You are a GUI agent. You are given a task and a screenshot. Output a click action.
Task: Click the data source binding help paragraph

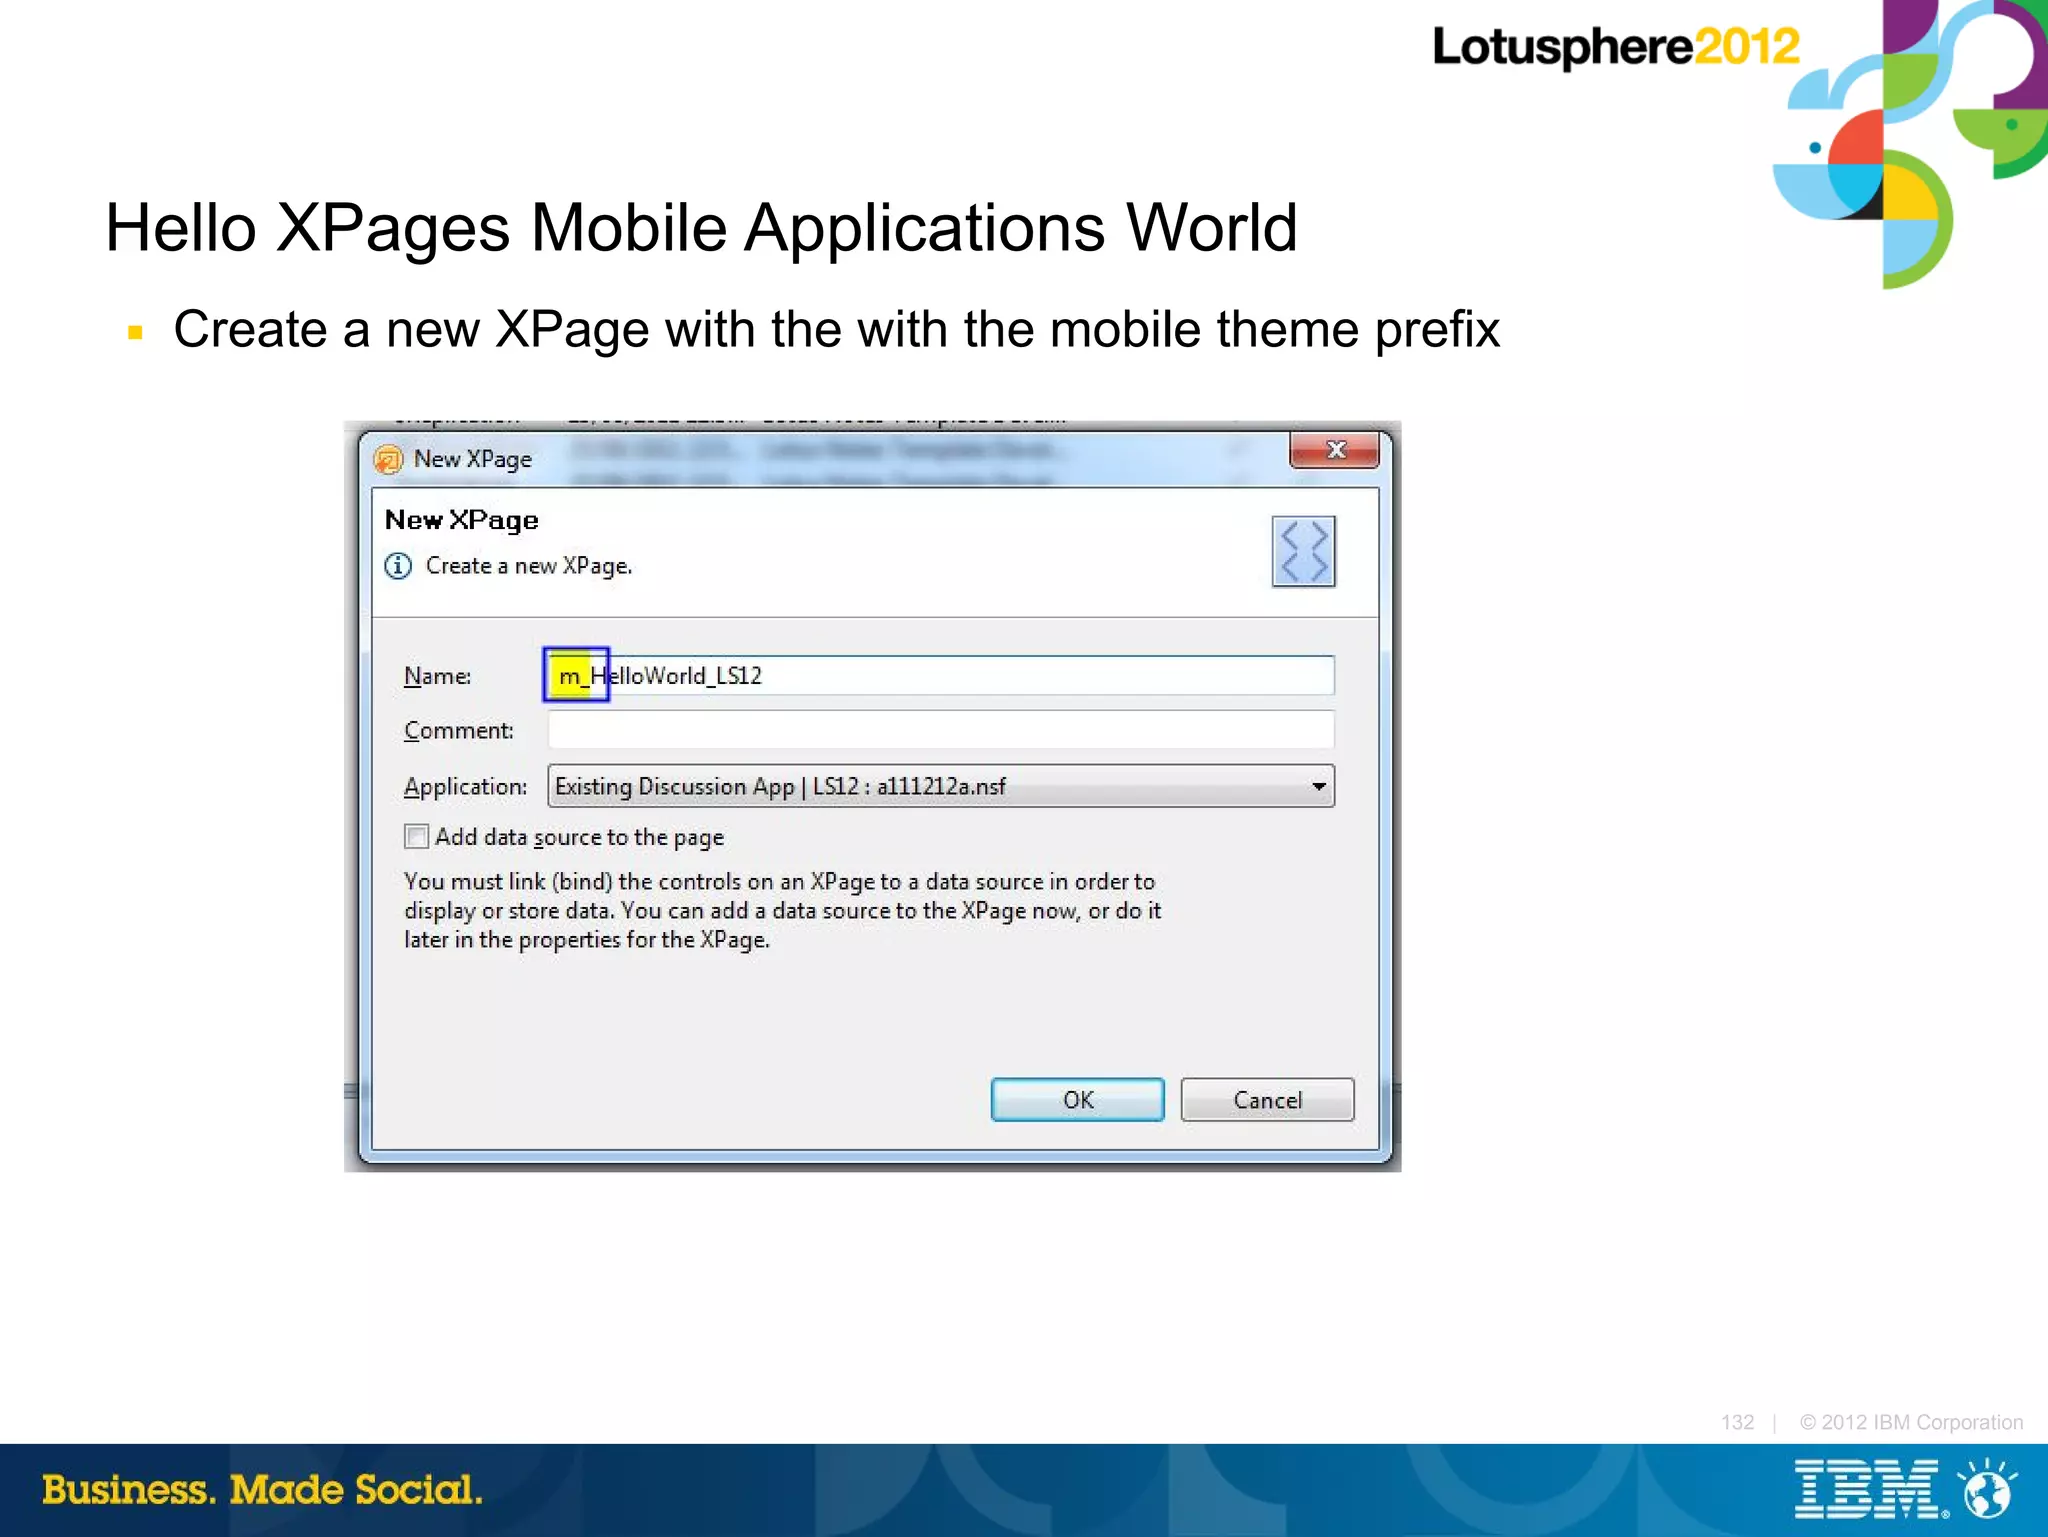[x=783, y=910]
